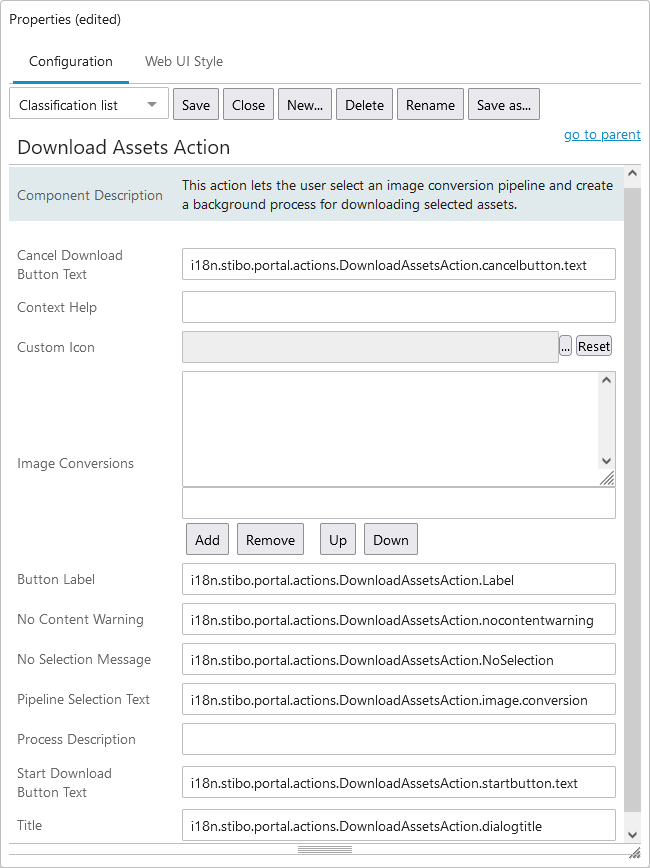Open Custom Icon browse ellipsis button

[x=565, y=346]
